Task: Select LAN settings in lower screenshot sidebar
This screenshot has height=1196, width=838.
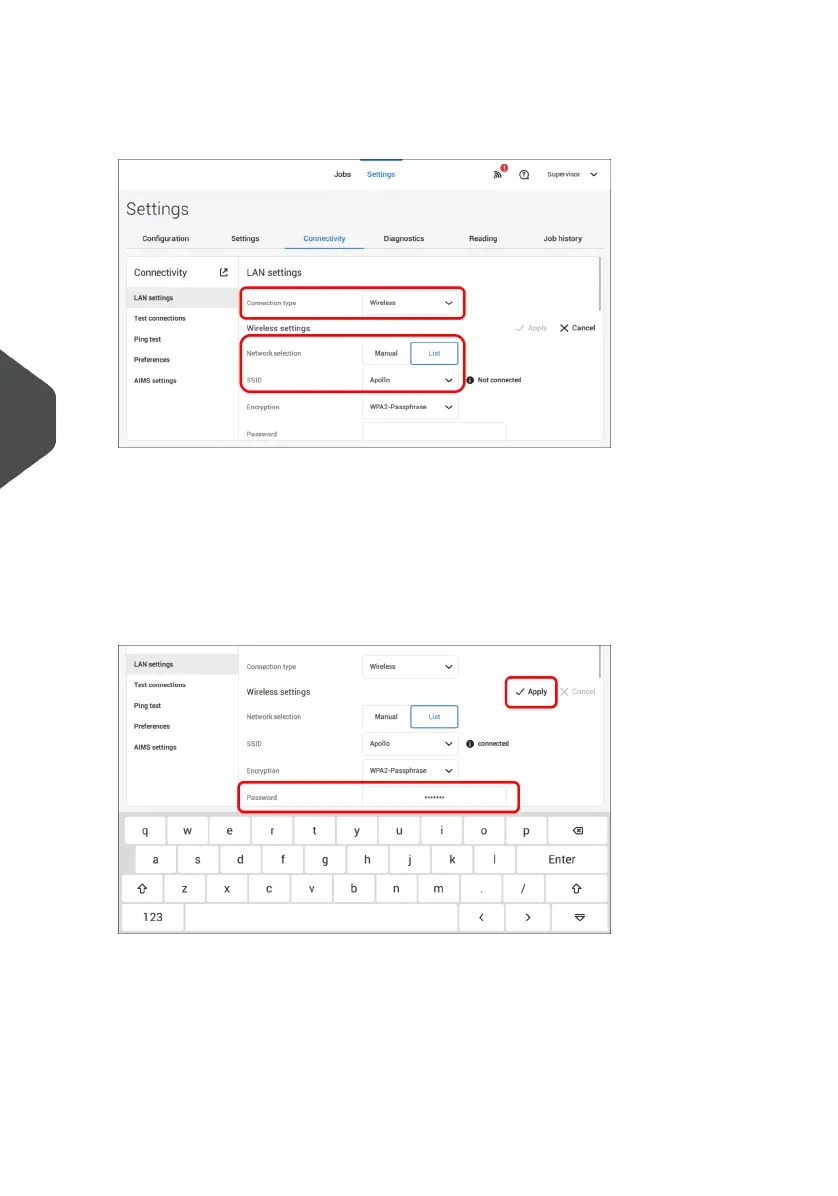Action: pyautogui.click(x=182, y=664)
